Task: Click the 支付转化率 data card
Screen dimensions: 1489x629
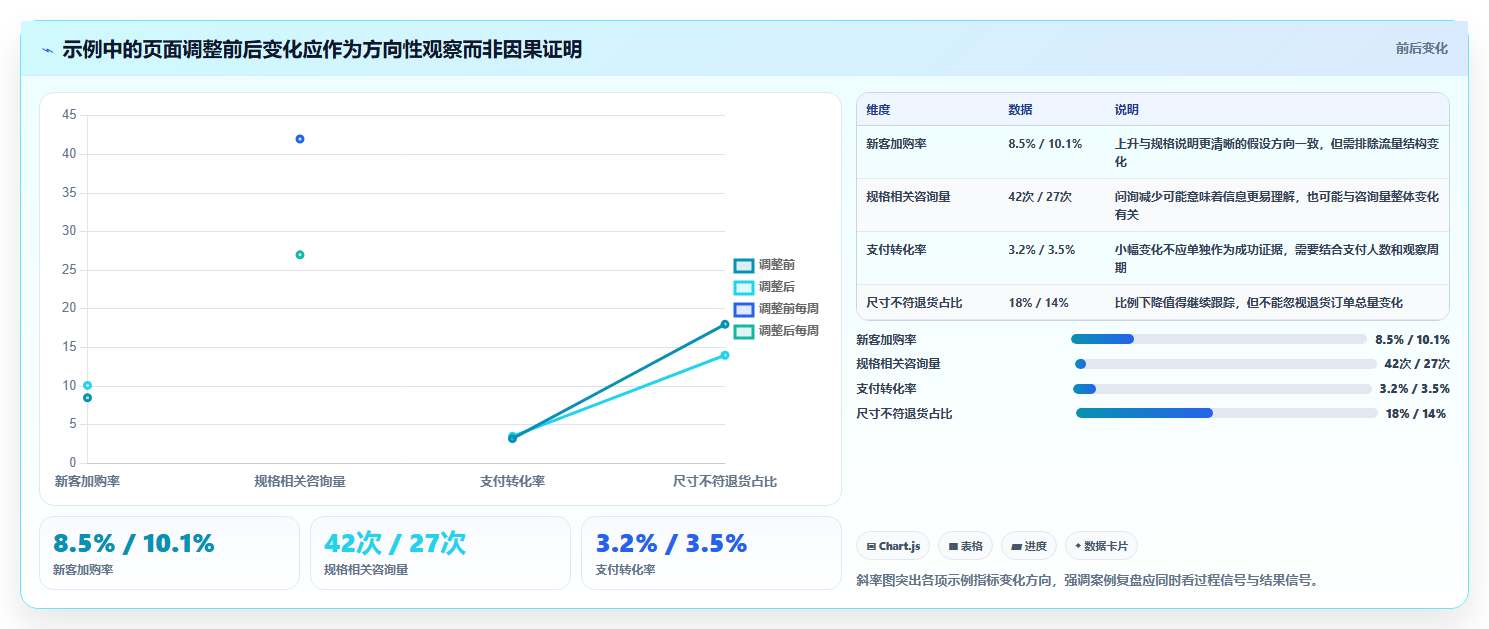Action: [711, 553]
